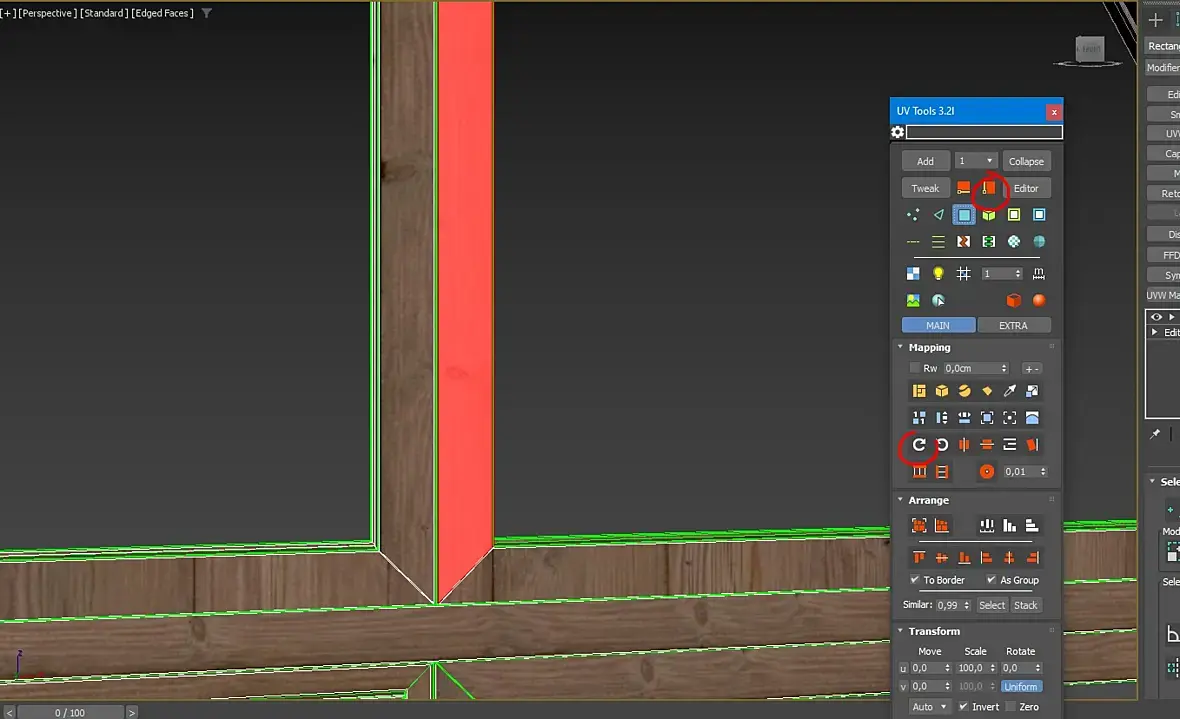
Task: Adjust the Rotate 0,0 spinner
Action: (1038, 668)
